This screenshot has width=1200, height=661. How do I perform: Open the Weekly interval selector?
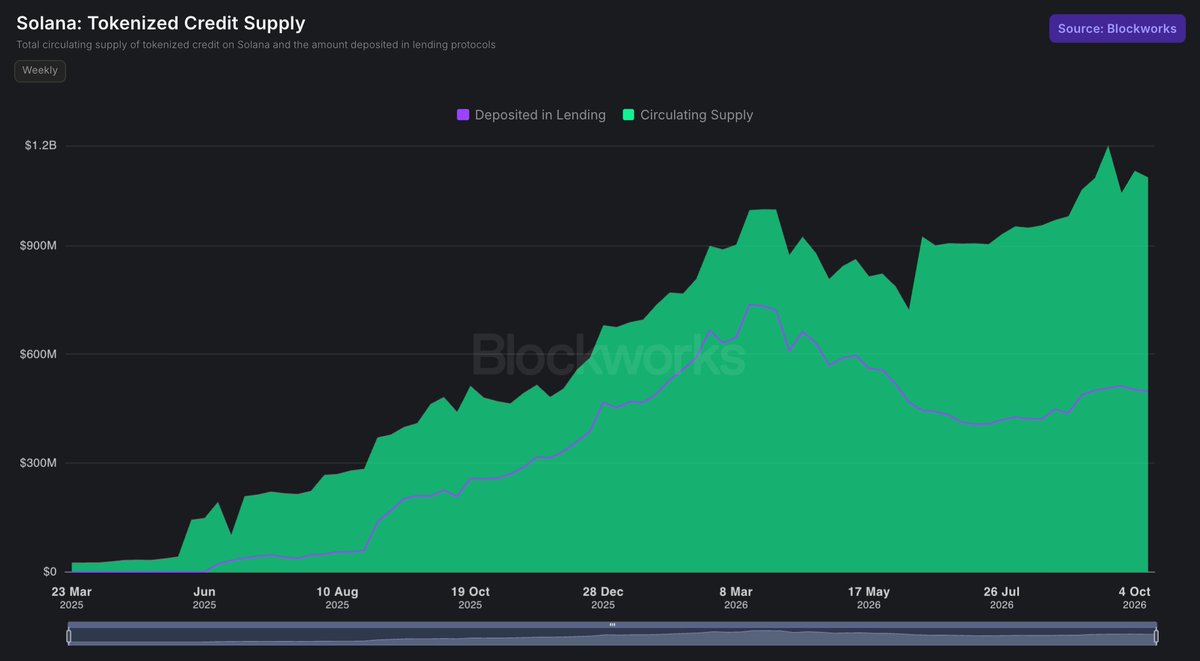(x=40, y=71)
